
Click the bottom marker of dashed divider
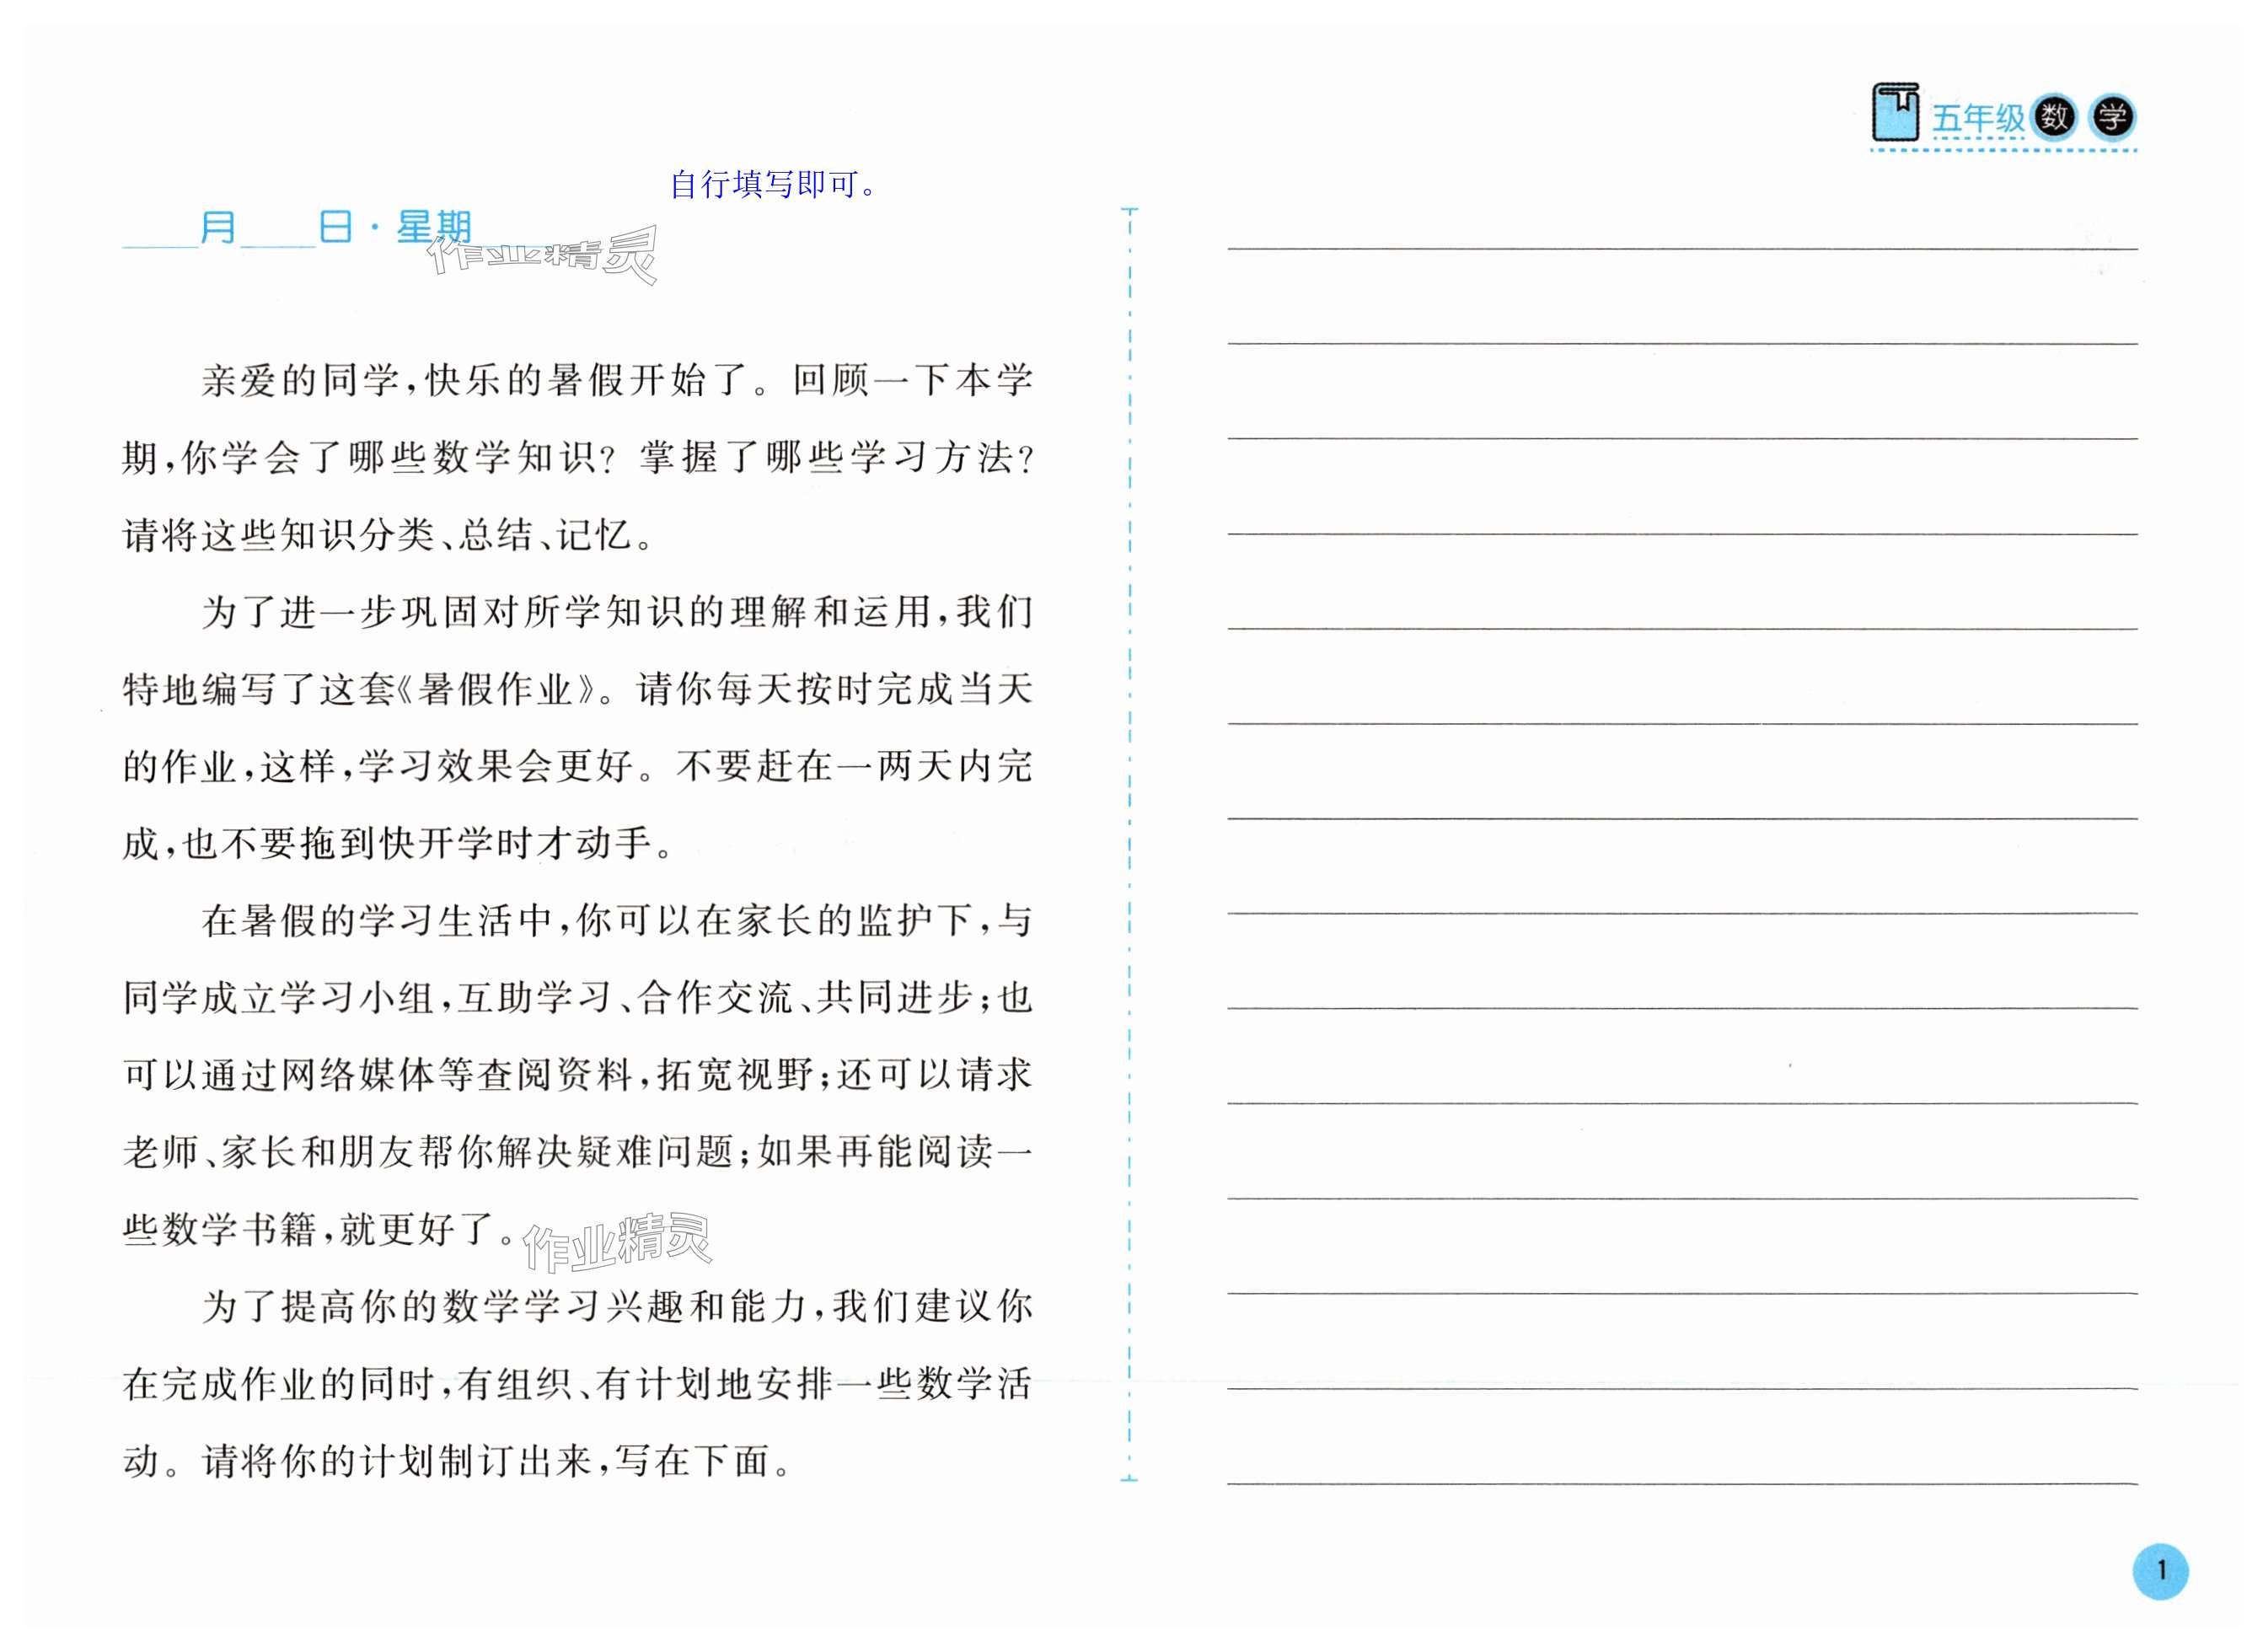coord(1129,1478)
